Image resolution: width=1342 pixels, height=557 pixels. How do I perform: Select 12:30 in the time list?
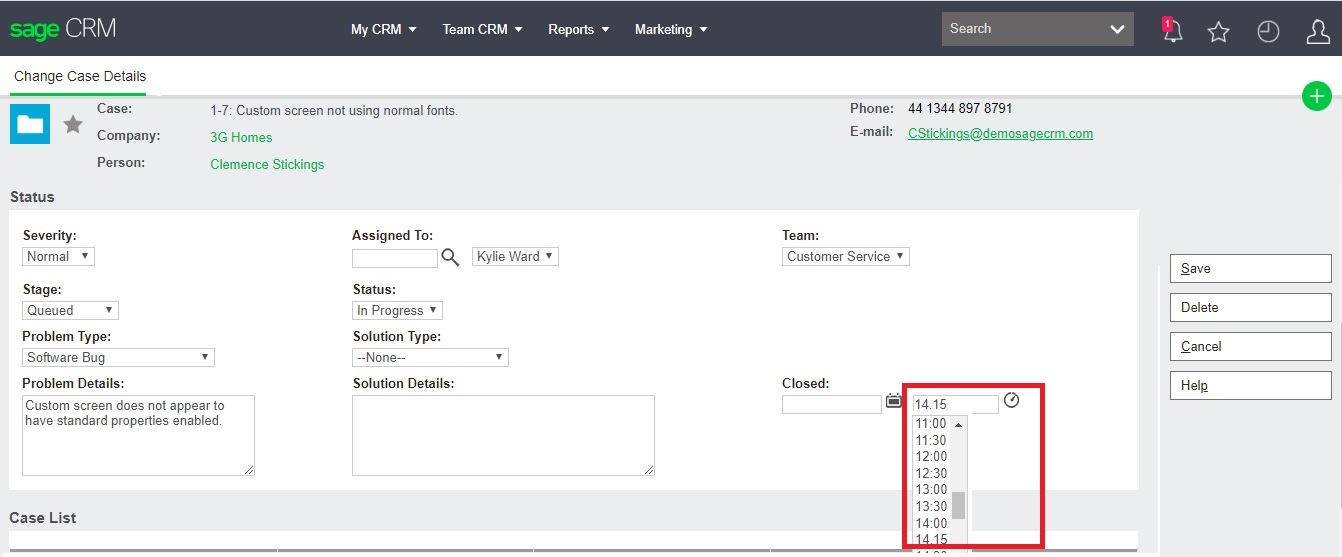click(x=931, y=473)
